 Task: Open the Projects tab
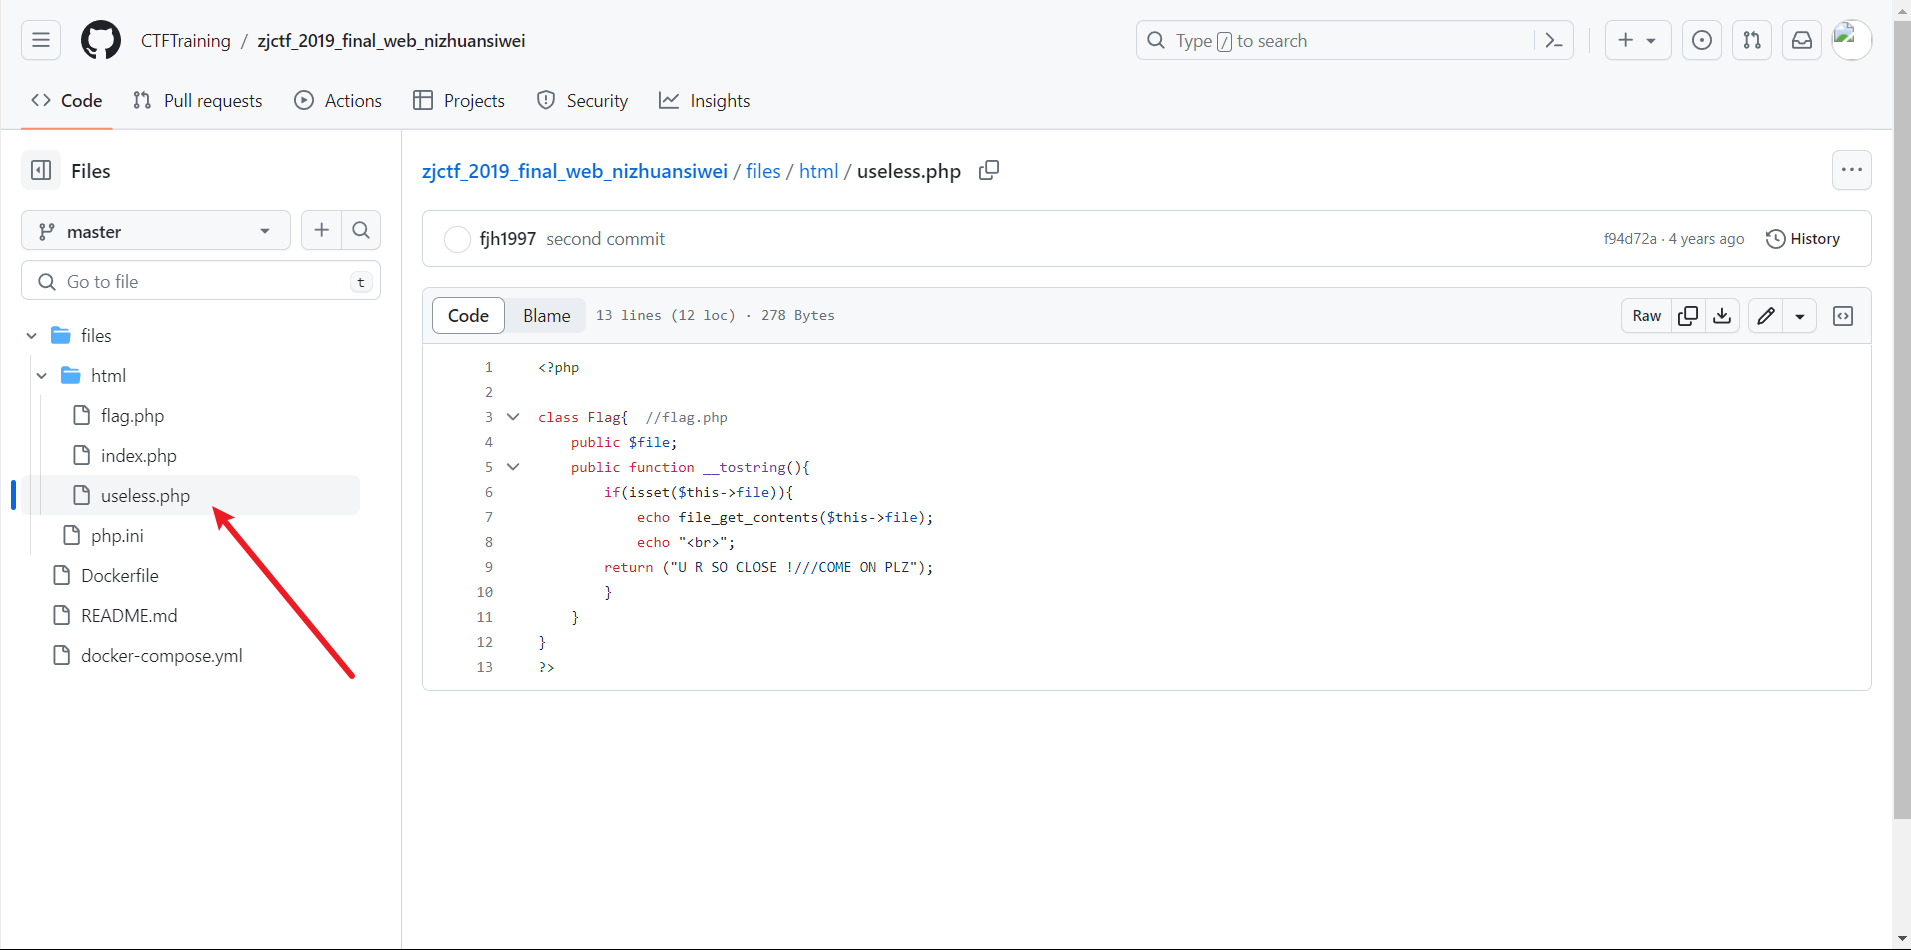459,100
